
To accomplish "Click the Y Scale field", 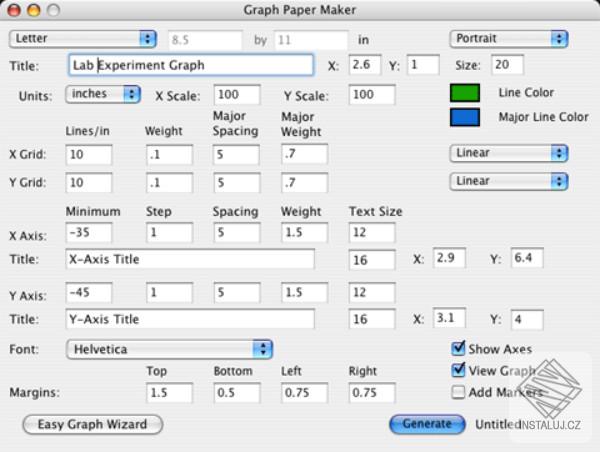I will coord(372,95).
